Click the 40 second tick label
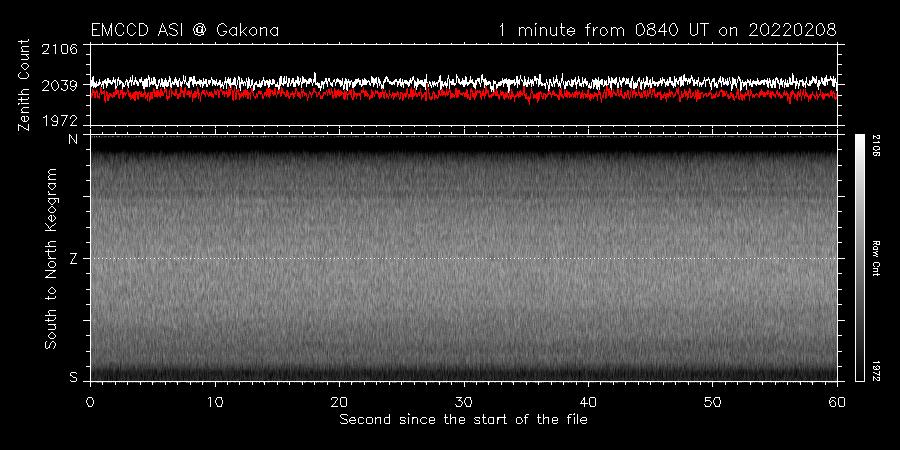Viewport: 900px width, 450px height. (x=588, y=402)
